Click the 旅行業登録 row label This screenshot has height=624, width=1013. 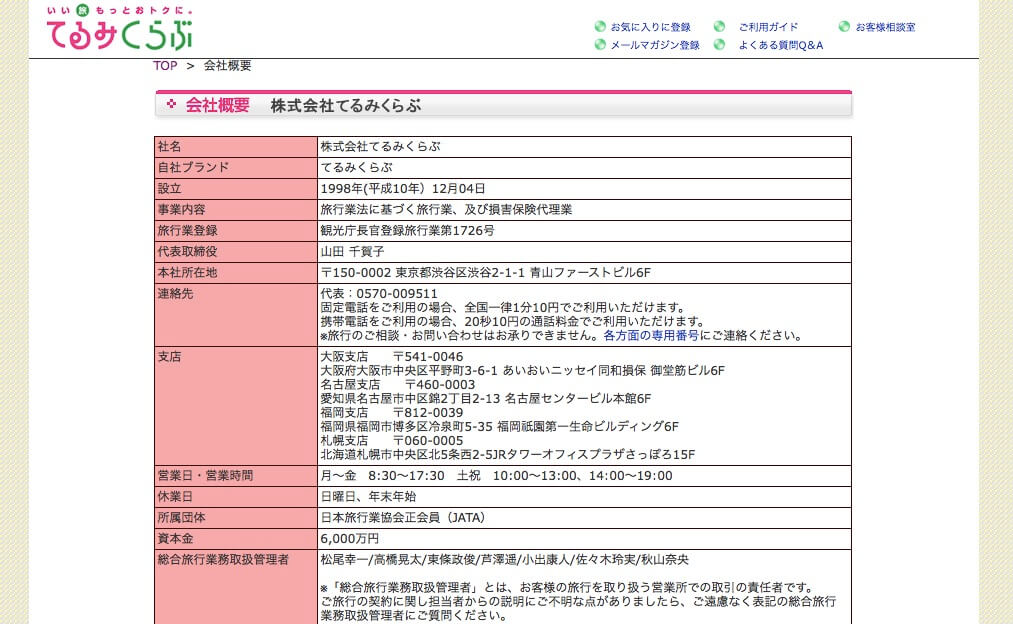pos(187,231)
